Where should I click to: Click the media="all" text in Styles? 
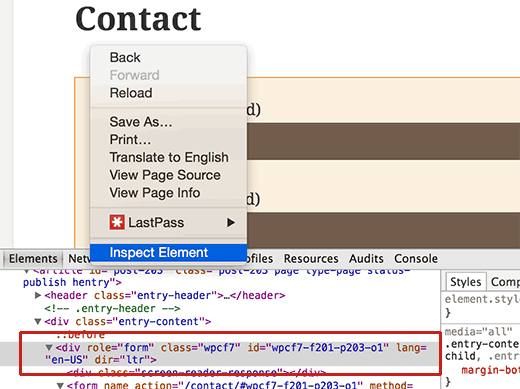point(478,332)
